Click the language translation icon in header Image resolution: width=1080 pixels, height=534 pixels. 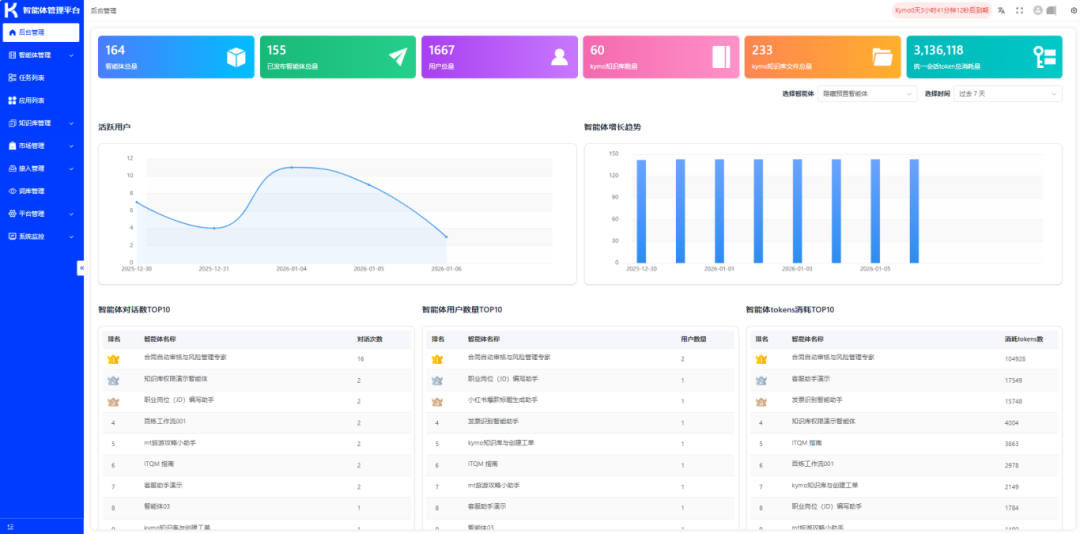pos(1002,10)
